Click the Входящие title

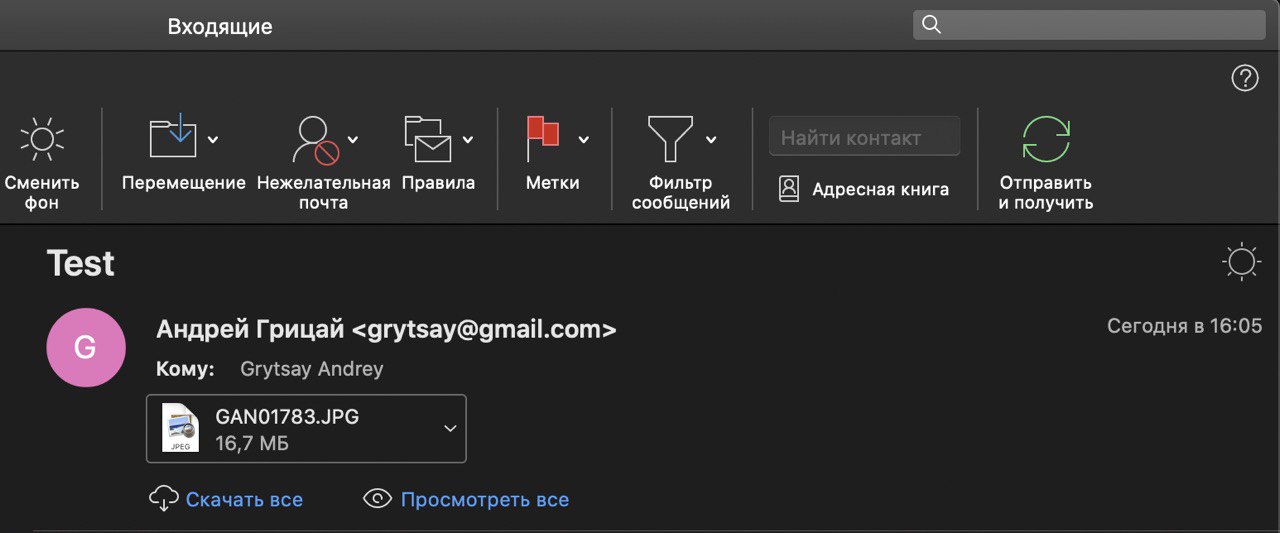pos(220,26)
